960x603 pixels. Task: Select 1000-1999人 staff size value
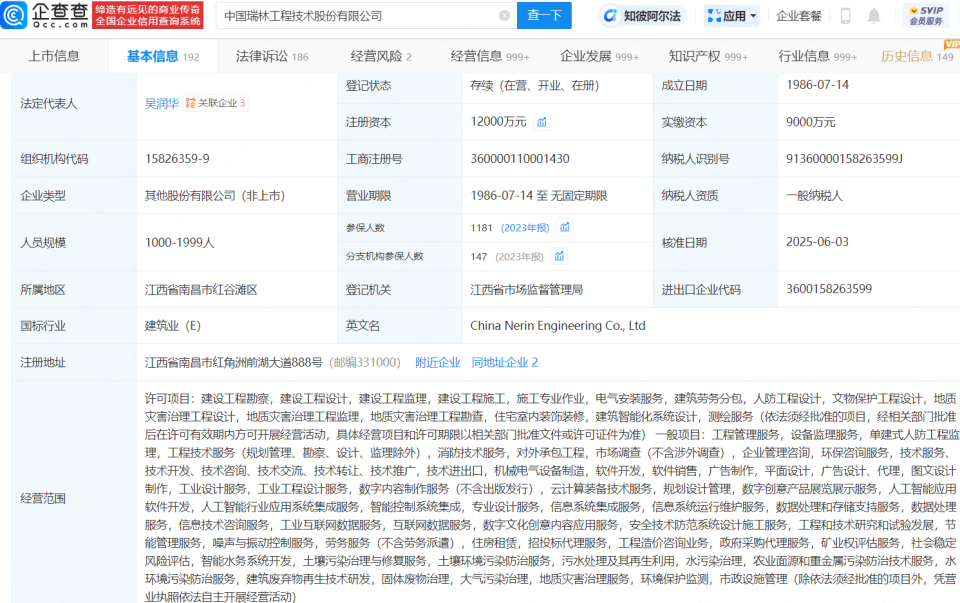(179, 242)
